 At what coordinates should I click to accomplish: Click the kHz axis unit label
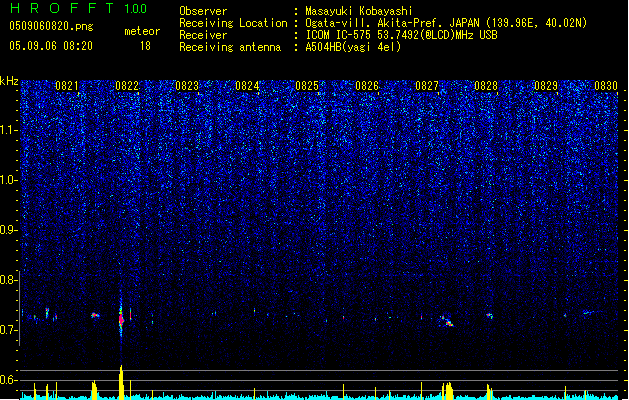click(x=9, y=81)
